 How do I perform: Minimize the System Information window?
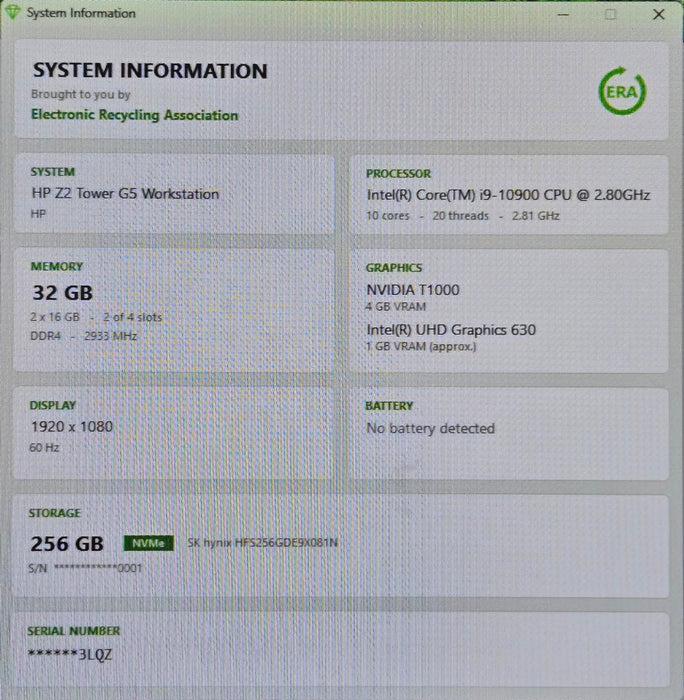point(563,14)
